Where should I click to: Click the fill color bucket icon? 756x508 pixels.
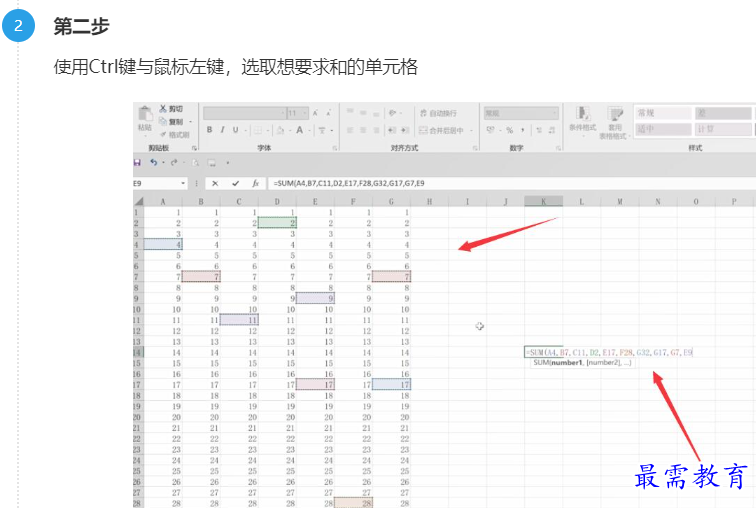[281, 130]
